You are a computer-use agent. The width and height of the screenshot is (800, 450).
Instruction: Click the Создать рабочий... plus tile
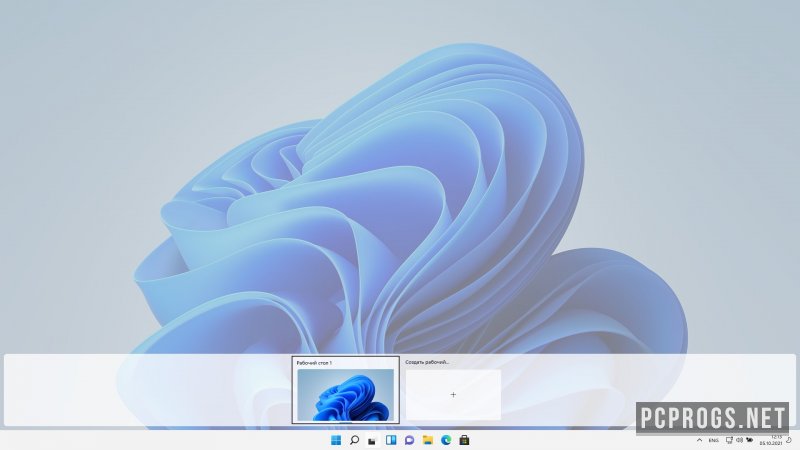pos(453,395)
